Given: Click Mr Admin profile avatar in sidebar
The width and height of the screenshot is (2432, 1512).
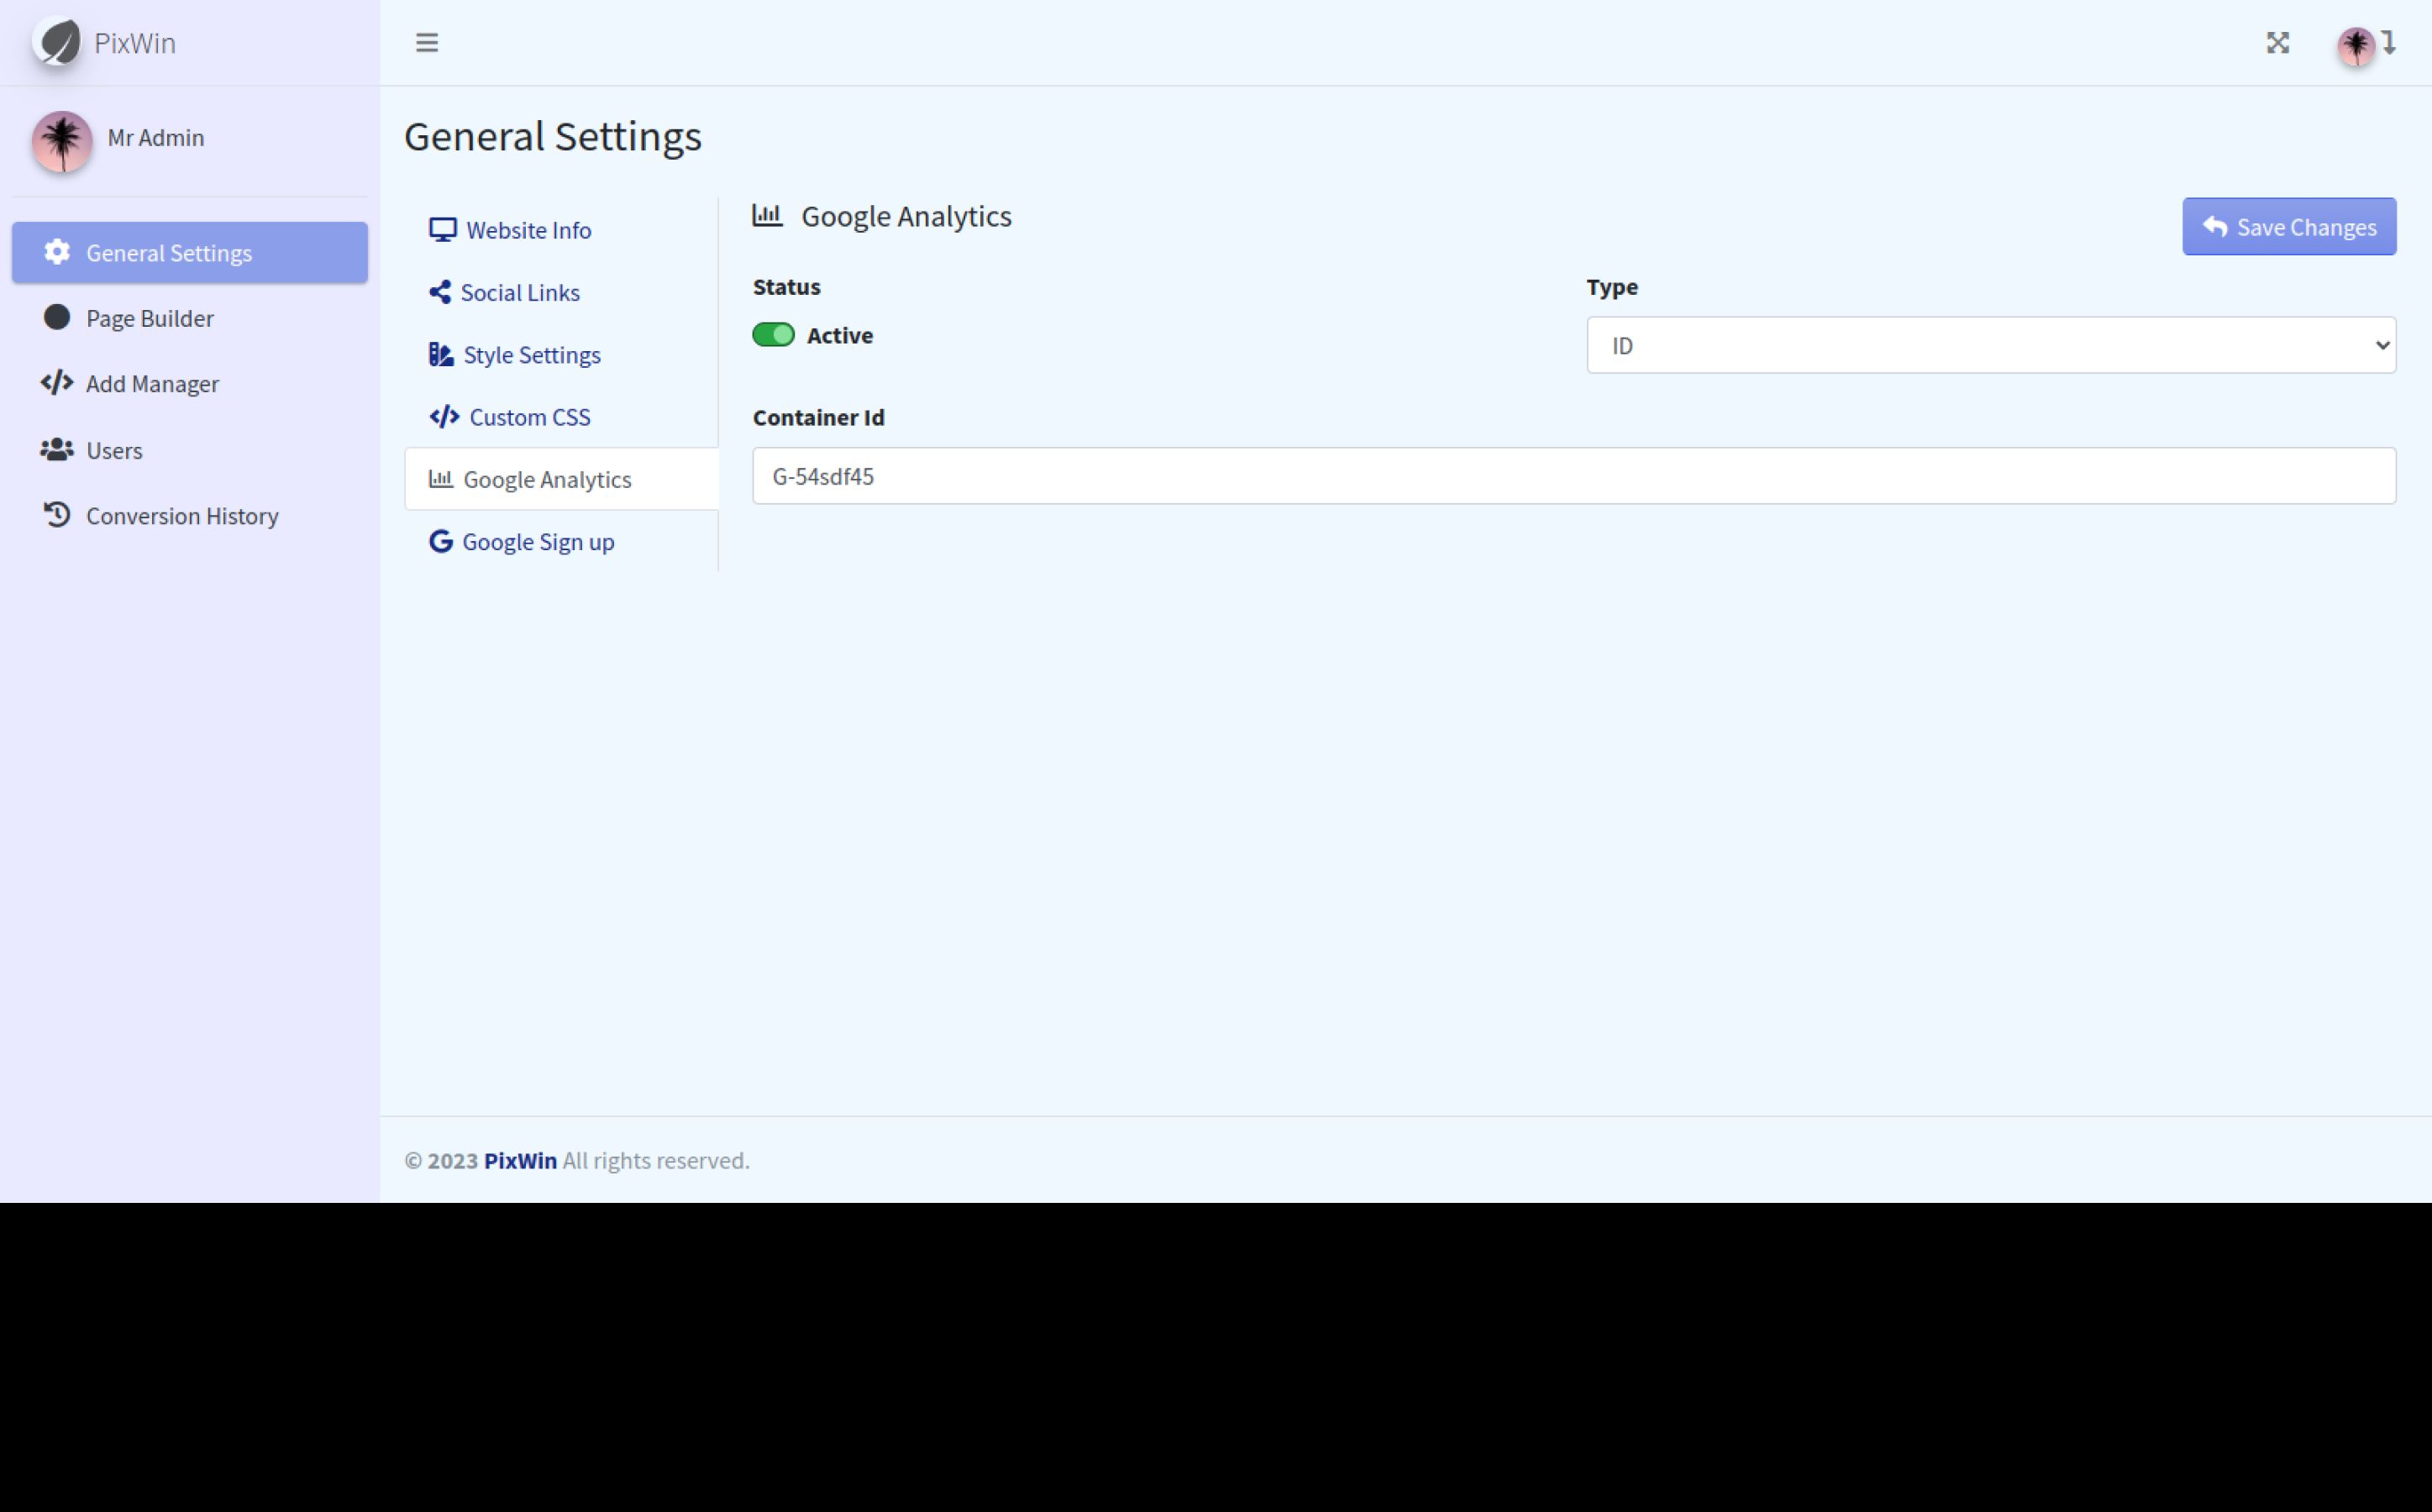Looking at the screenshot, I should (62, 141).
